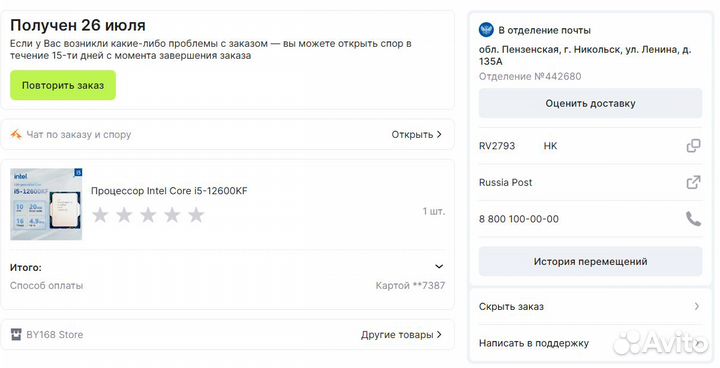Click the 1 шт. quantity text
This screenshot has width=720, height=368.
[433, 211]
